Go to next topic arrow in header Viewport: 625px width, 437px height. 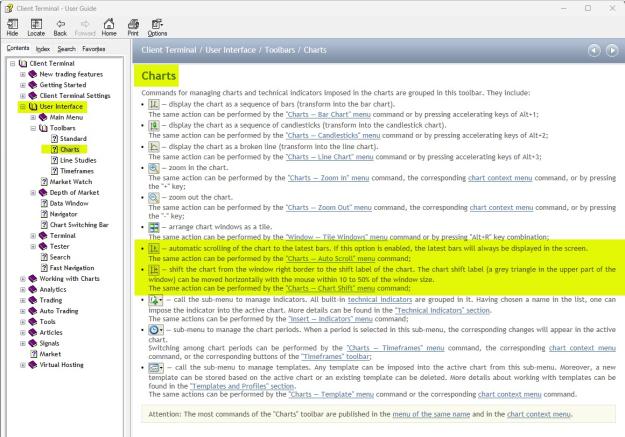point(612,50)
